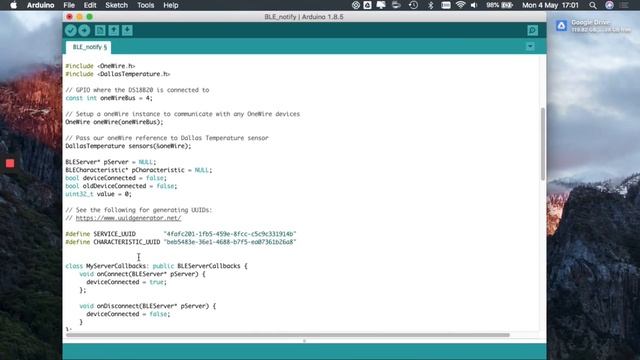Screen dimensions: 640x360
Task: Click the vertical scrollbar thumb in editor
Action: click(543, 144)
